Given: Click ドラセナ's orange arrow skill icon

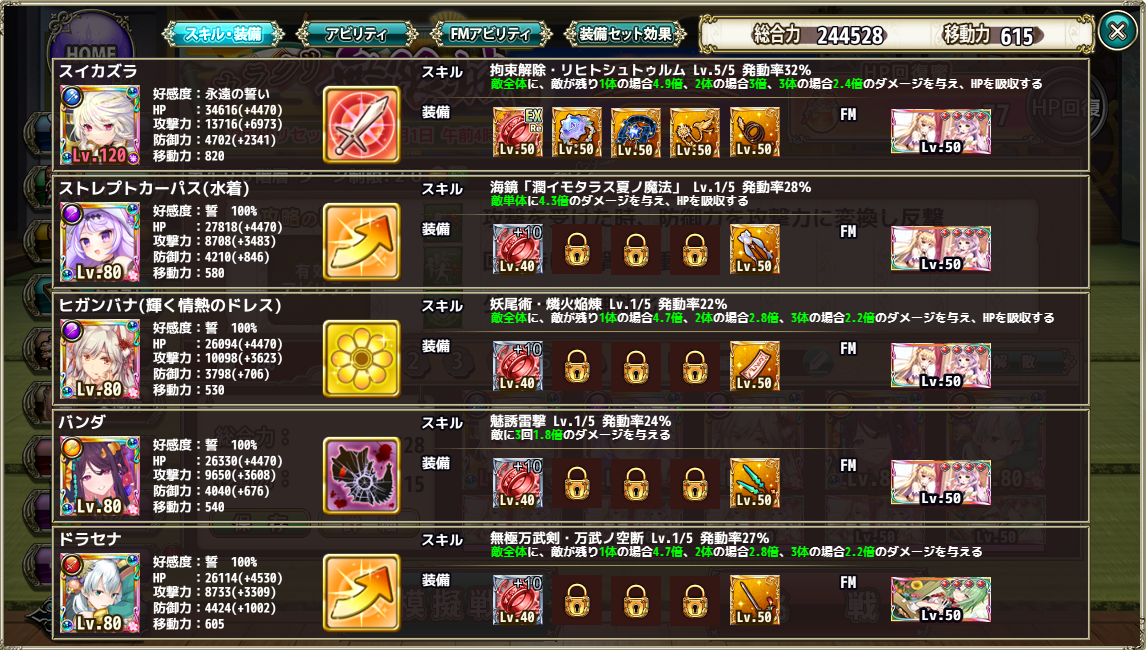Looking at the screenshot, I should [361, 592].
